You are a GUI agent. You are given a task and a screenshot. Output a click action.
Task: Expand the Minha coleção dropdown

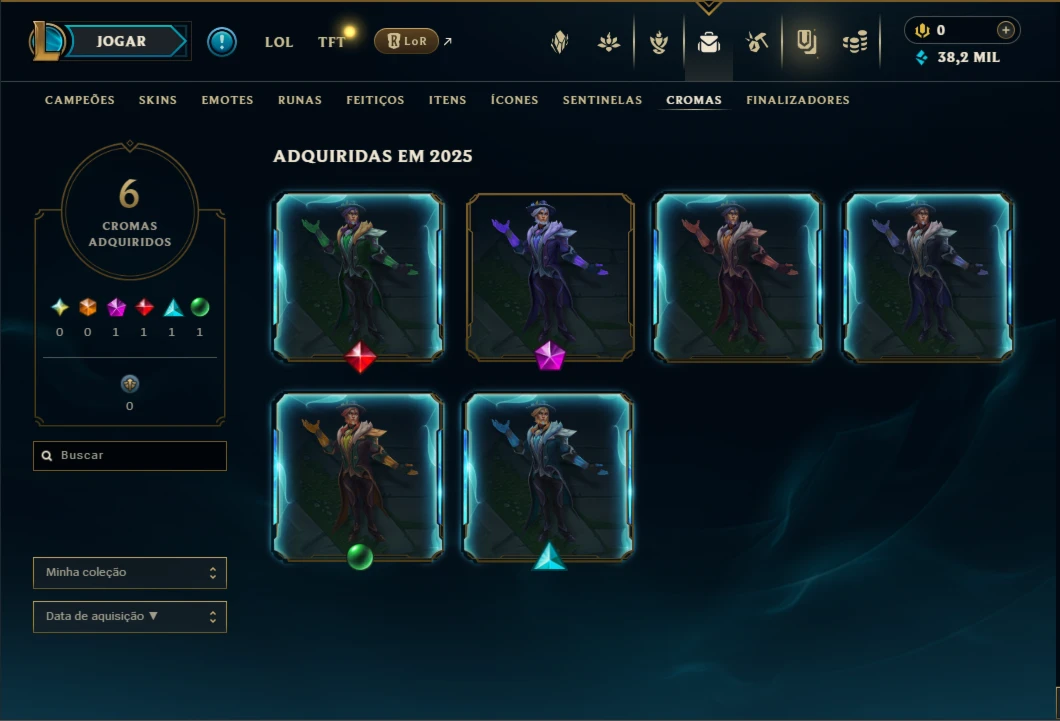130,572
